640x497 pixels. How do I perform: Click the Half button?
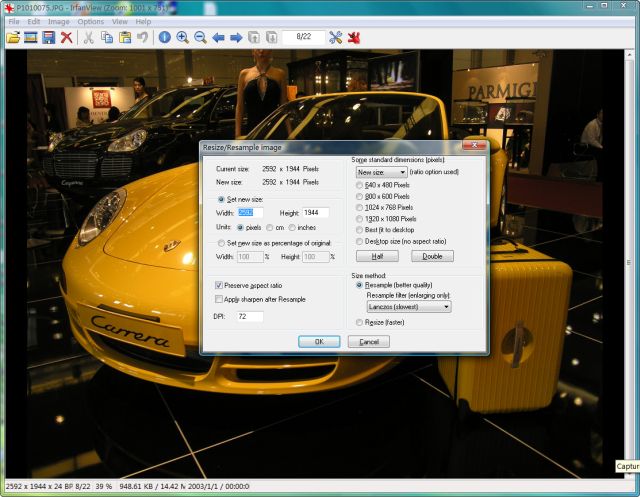tap(377, 256)
